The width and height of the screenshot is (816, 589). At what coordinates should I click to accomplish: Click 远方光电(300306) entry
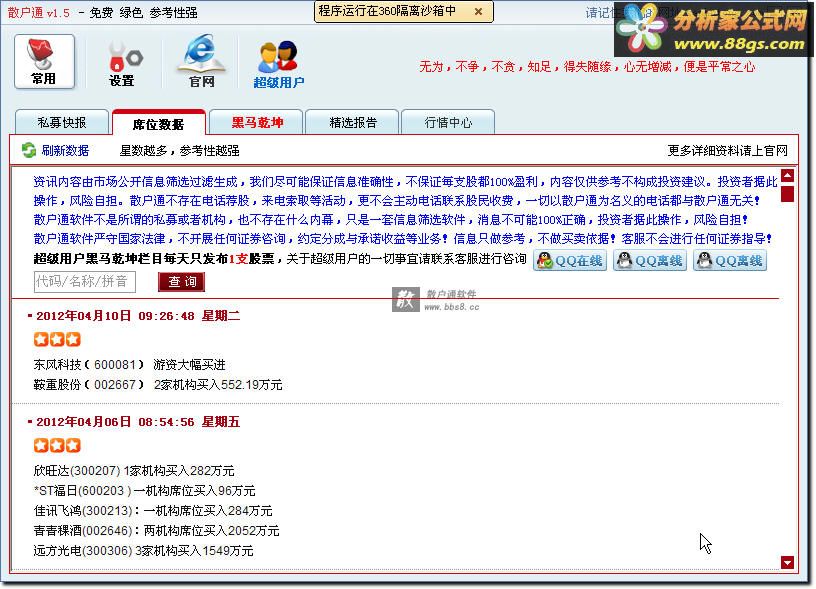(143, 550)
